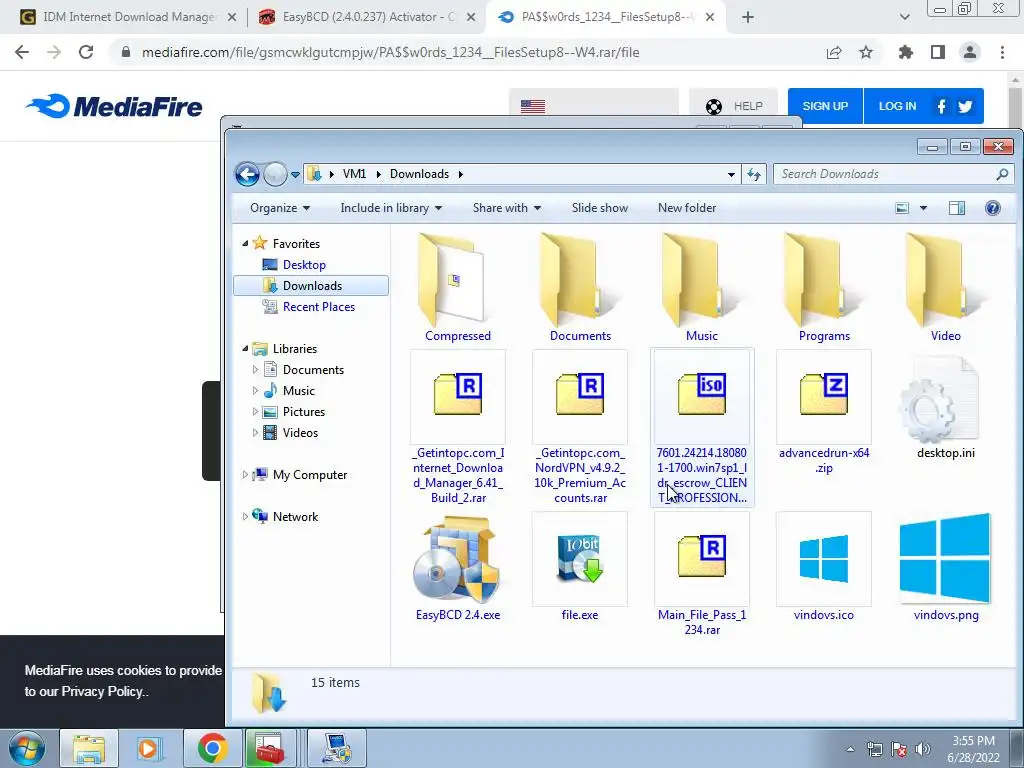Select the NordVPN Premium Accounts rar file
This screenshot has width=1024, height=768.
(x=580, y=428)
